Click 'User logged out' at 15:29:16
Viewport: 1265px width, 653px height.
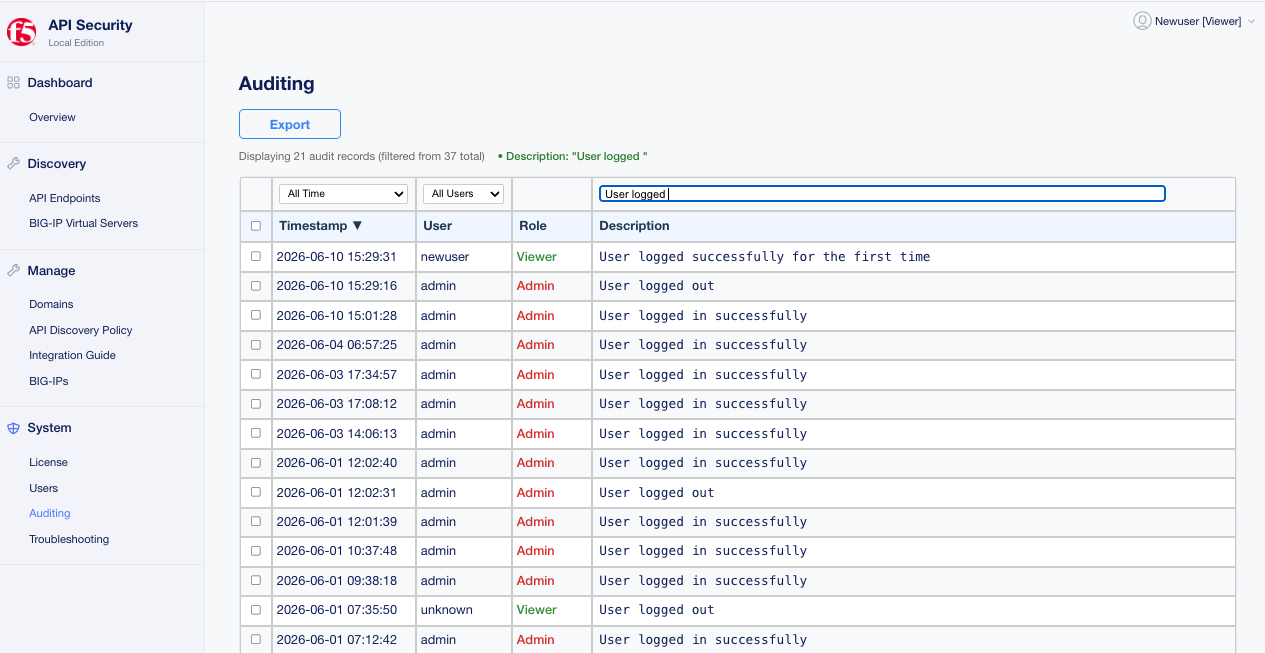657,286
